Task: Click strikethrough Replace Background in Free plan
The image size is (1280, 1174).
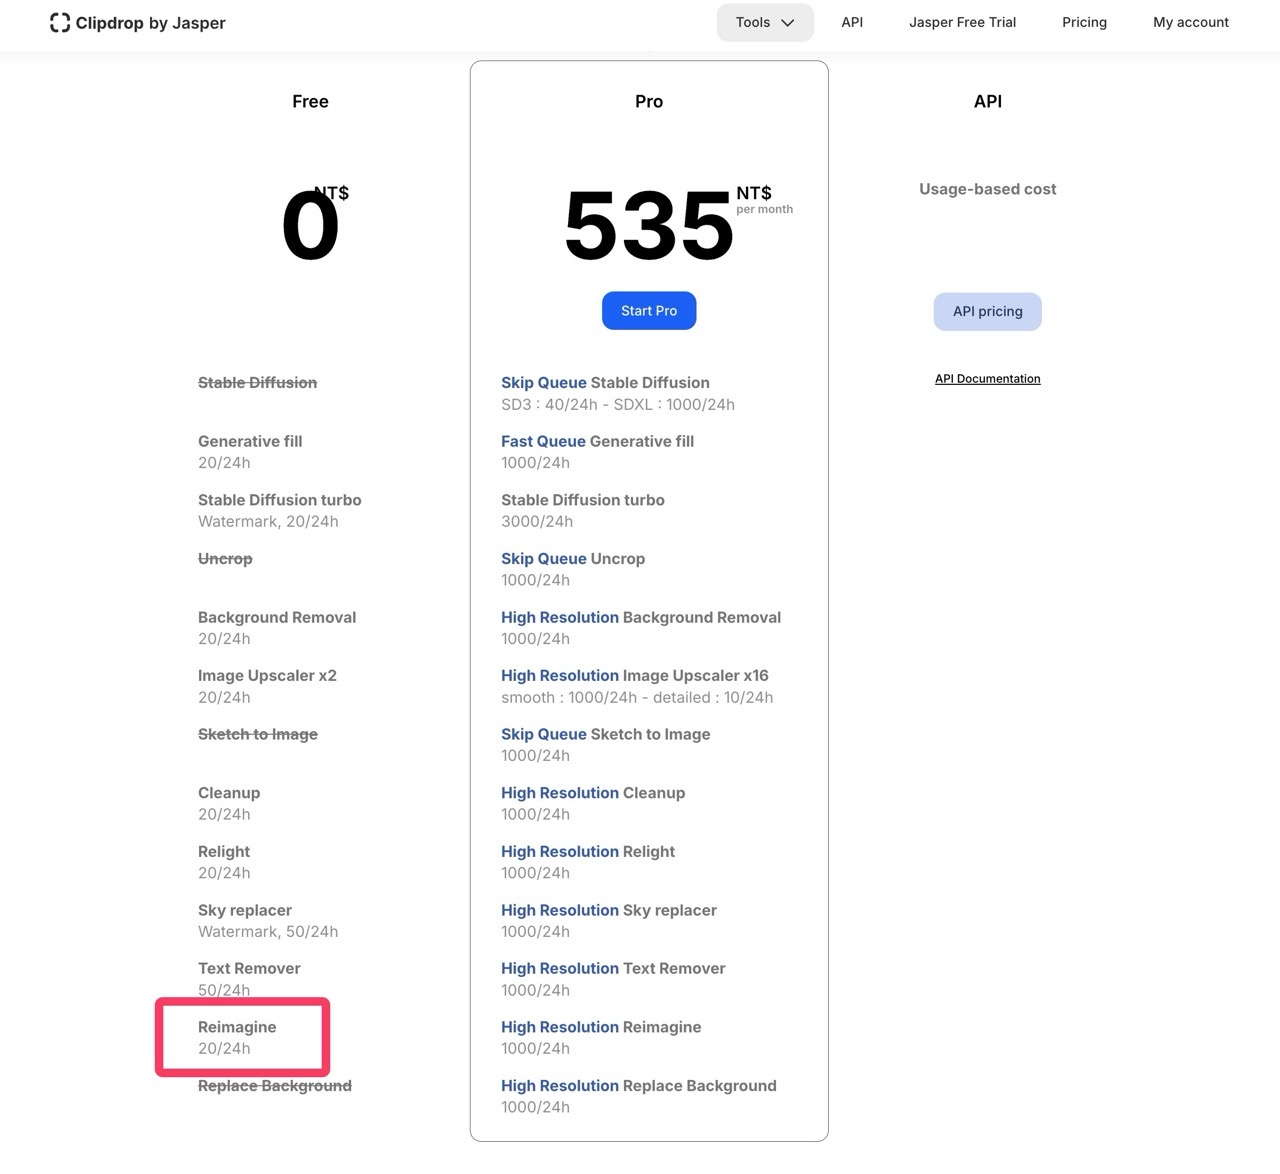Action: (x=275, y=1086)
